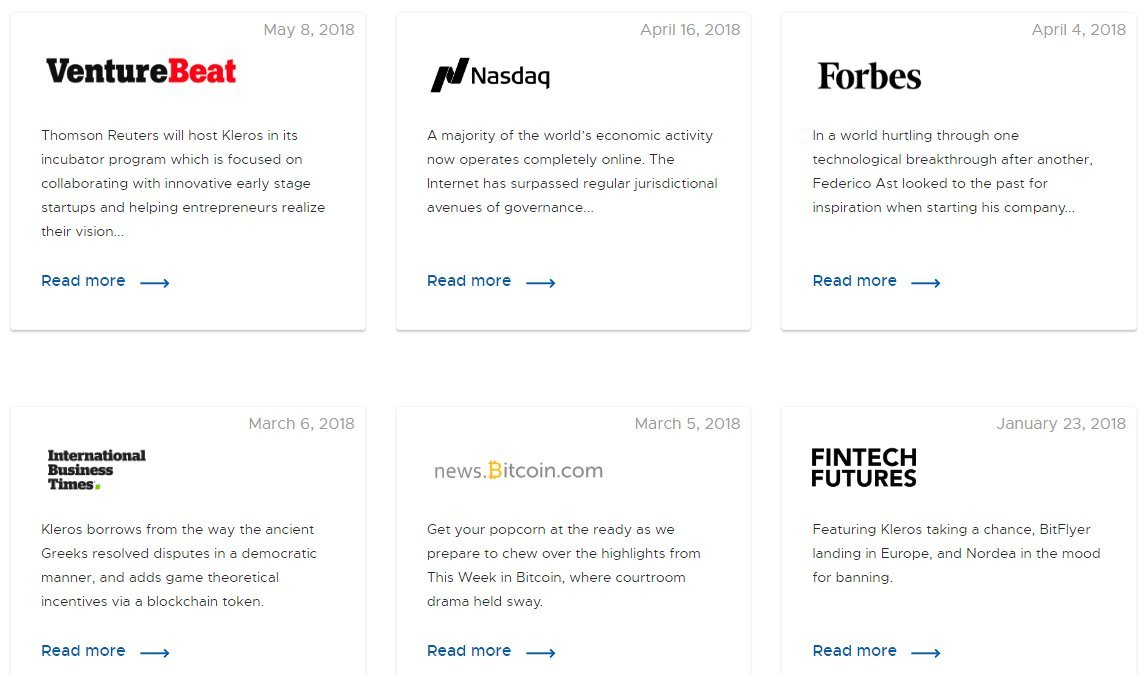Click the arrow in news.Bitcoin.com card
1148x674 pixels.
(x=540, y=652)
